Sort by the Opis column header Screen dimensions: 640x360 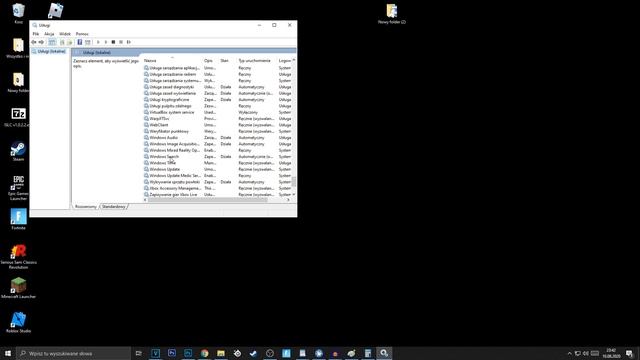tap(211, 60)
